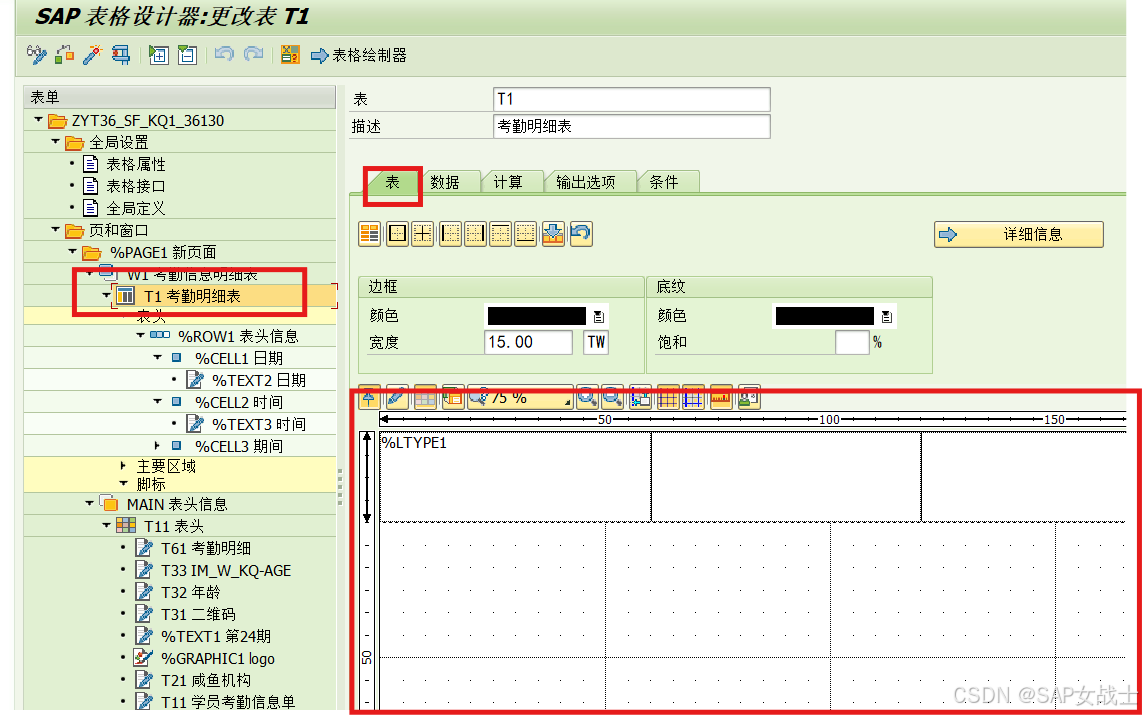Viewport: 1143px width, 715px height.
Task: Apply top border line icon
Action: click(500, 234)
